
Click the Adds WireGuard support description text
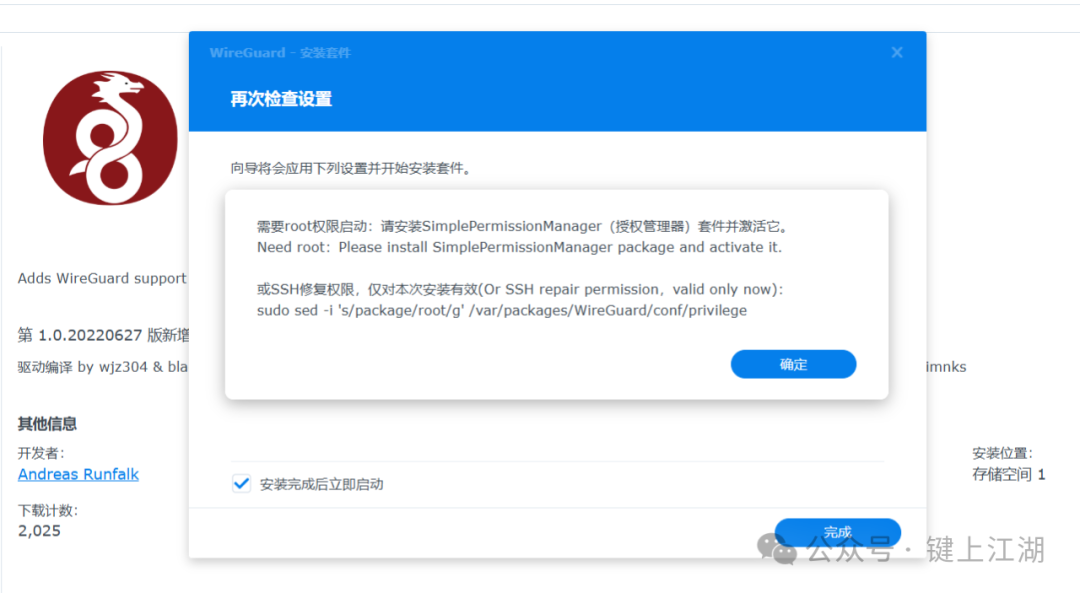(102, 278)
